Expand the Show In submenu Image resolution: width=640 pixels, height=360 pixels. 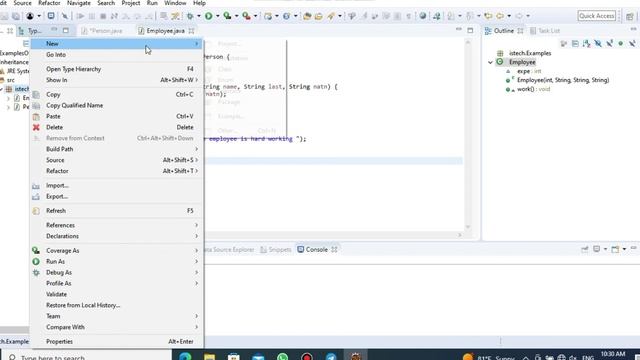click(118, 80)
